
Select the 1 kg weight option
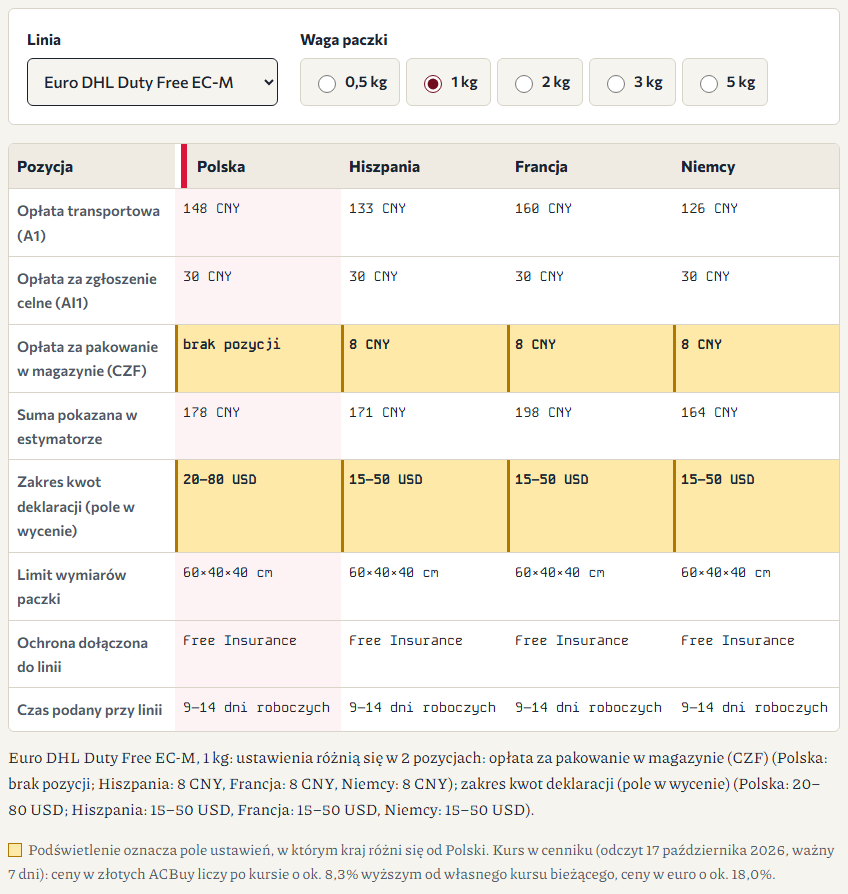click(448, 82)
